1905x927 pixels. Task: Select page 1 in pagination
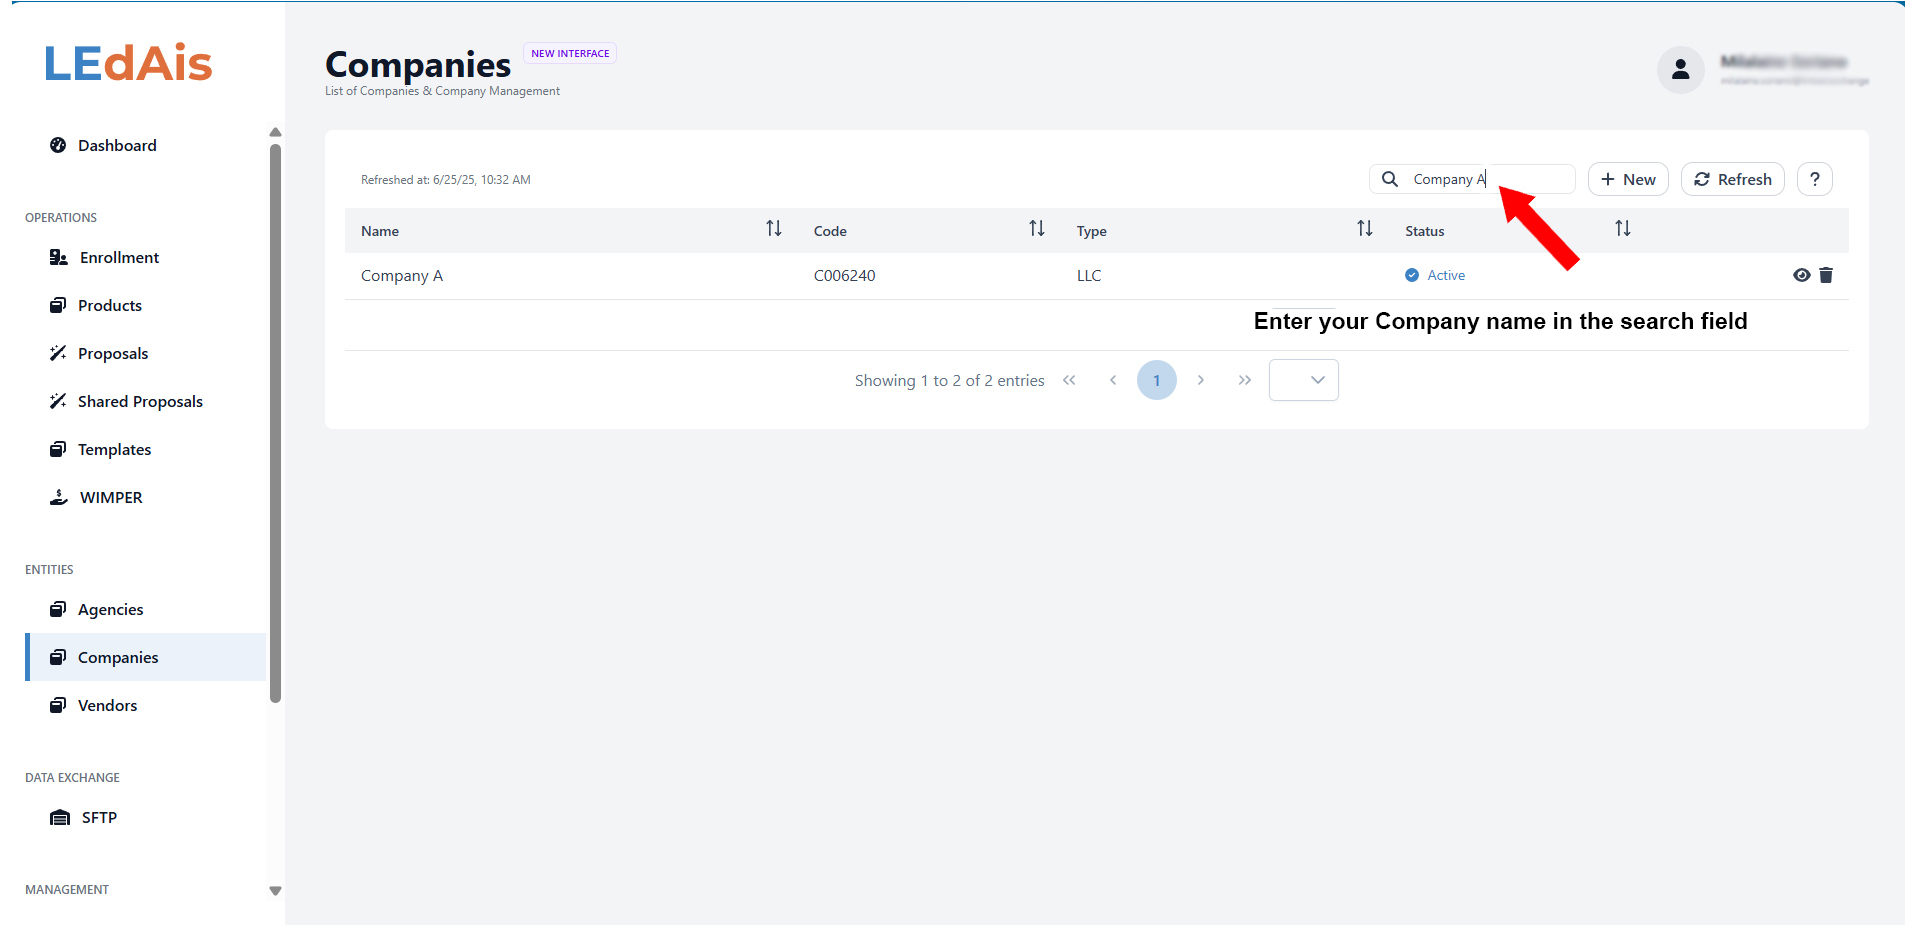click(x=1157, y=380)
